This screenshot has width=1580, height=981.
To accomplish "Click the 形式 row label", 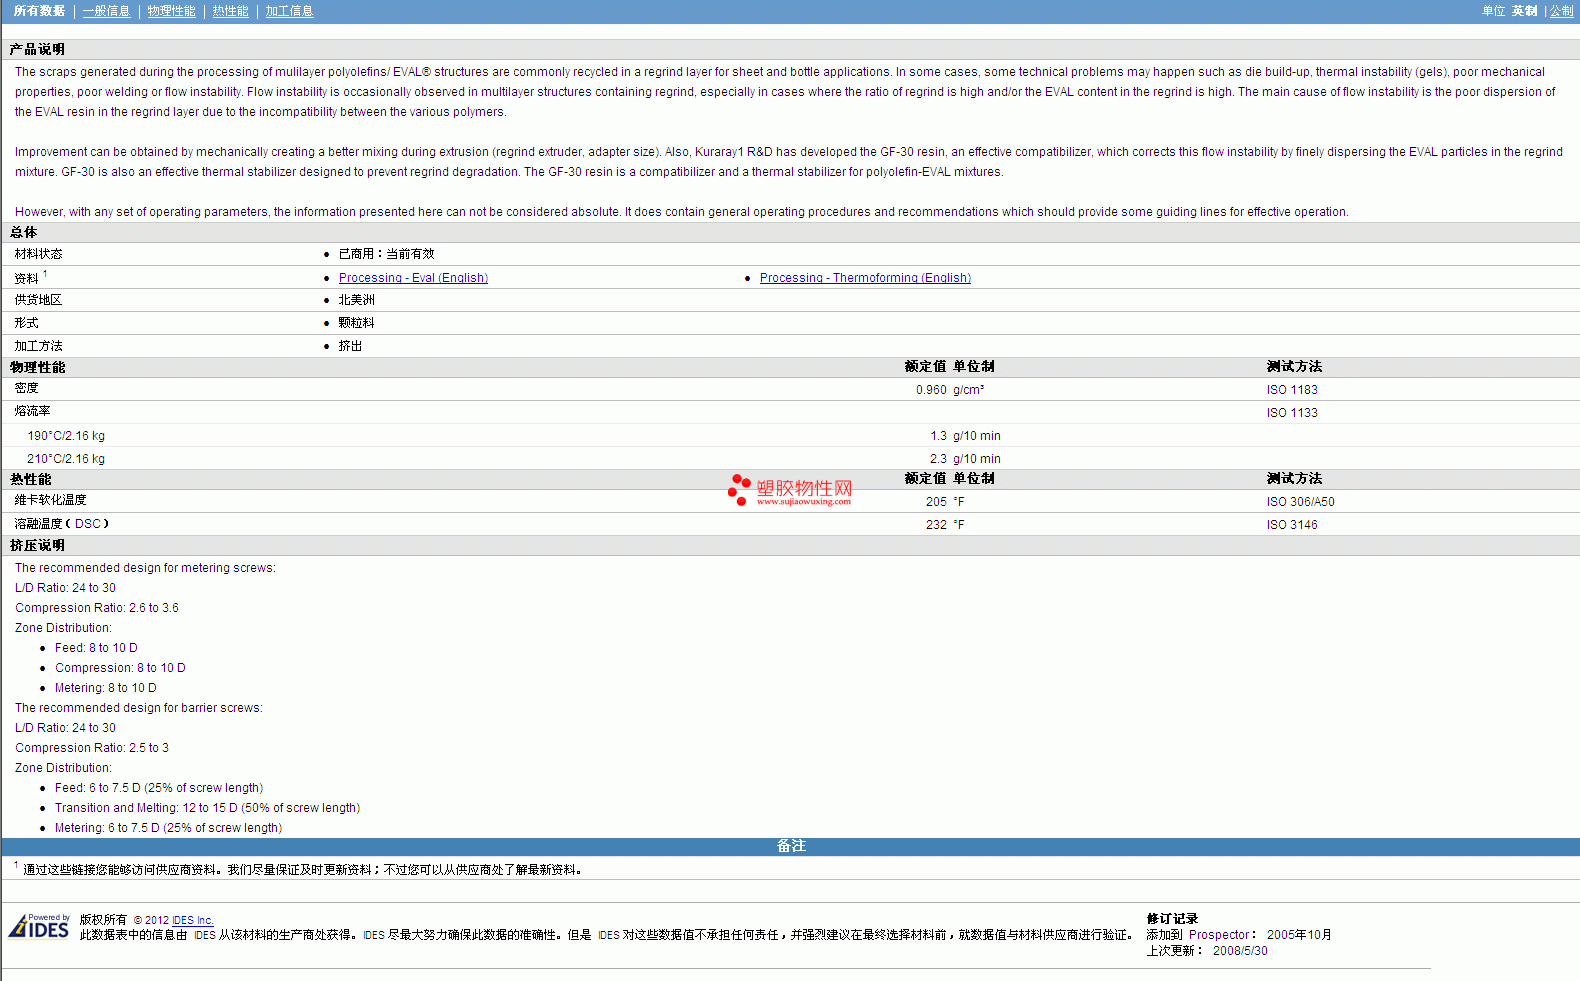I will pos(27,323).
